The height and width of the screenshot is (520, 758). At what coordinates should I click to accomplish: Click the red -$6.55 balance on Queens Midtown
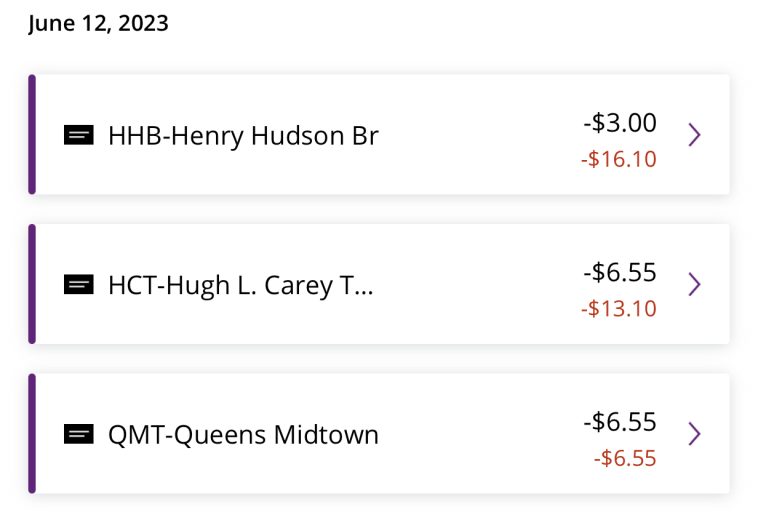(x=625, y=458)
